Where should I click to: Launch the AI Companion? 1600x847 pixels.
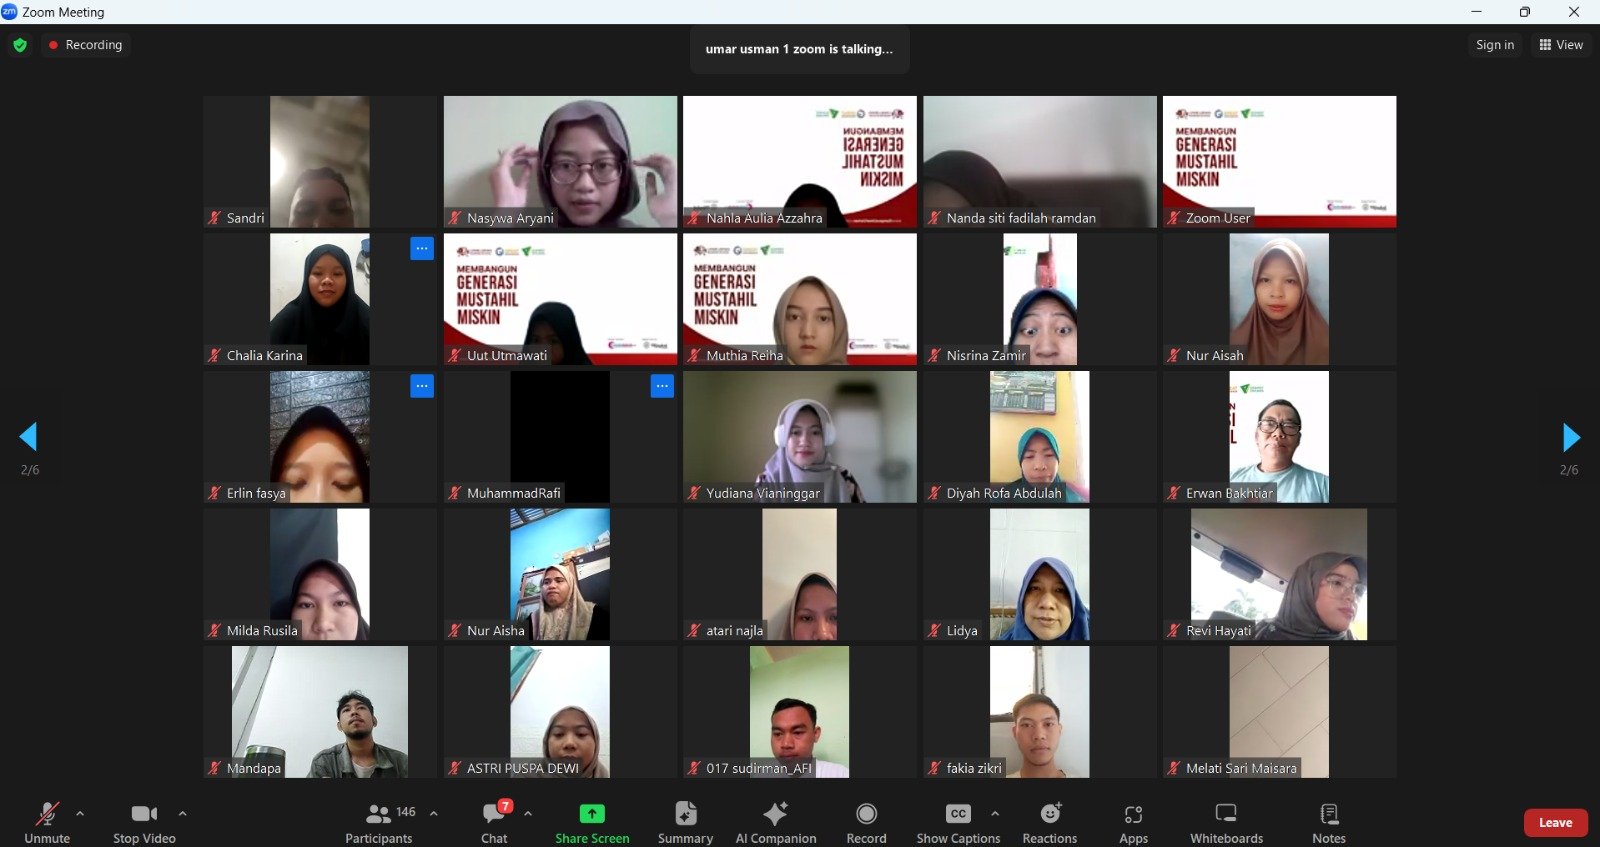pyautogui.click(x=775, y=814)
